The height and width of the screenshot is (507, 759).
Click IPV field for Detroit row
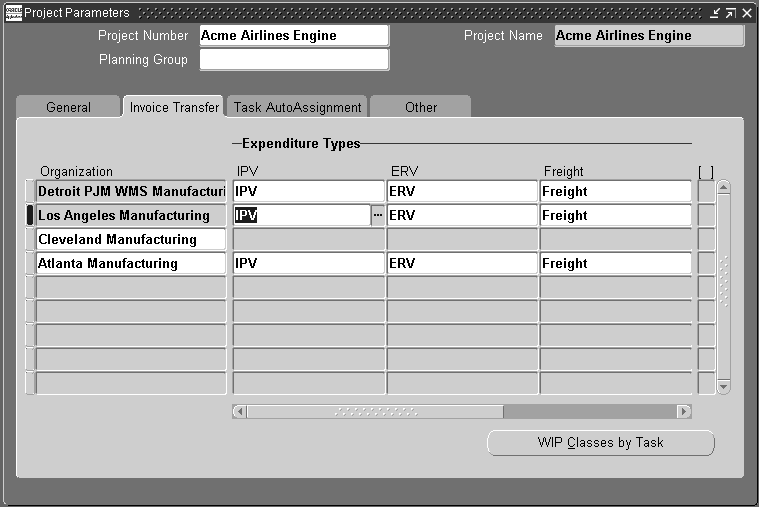[x=309, y=191]
